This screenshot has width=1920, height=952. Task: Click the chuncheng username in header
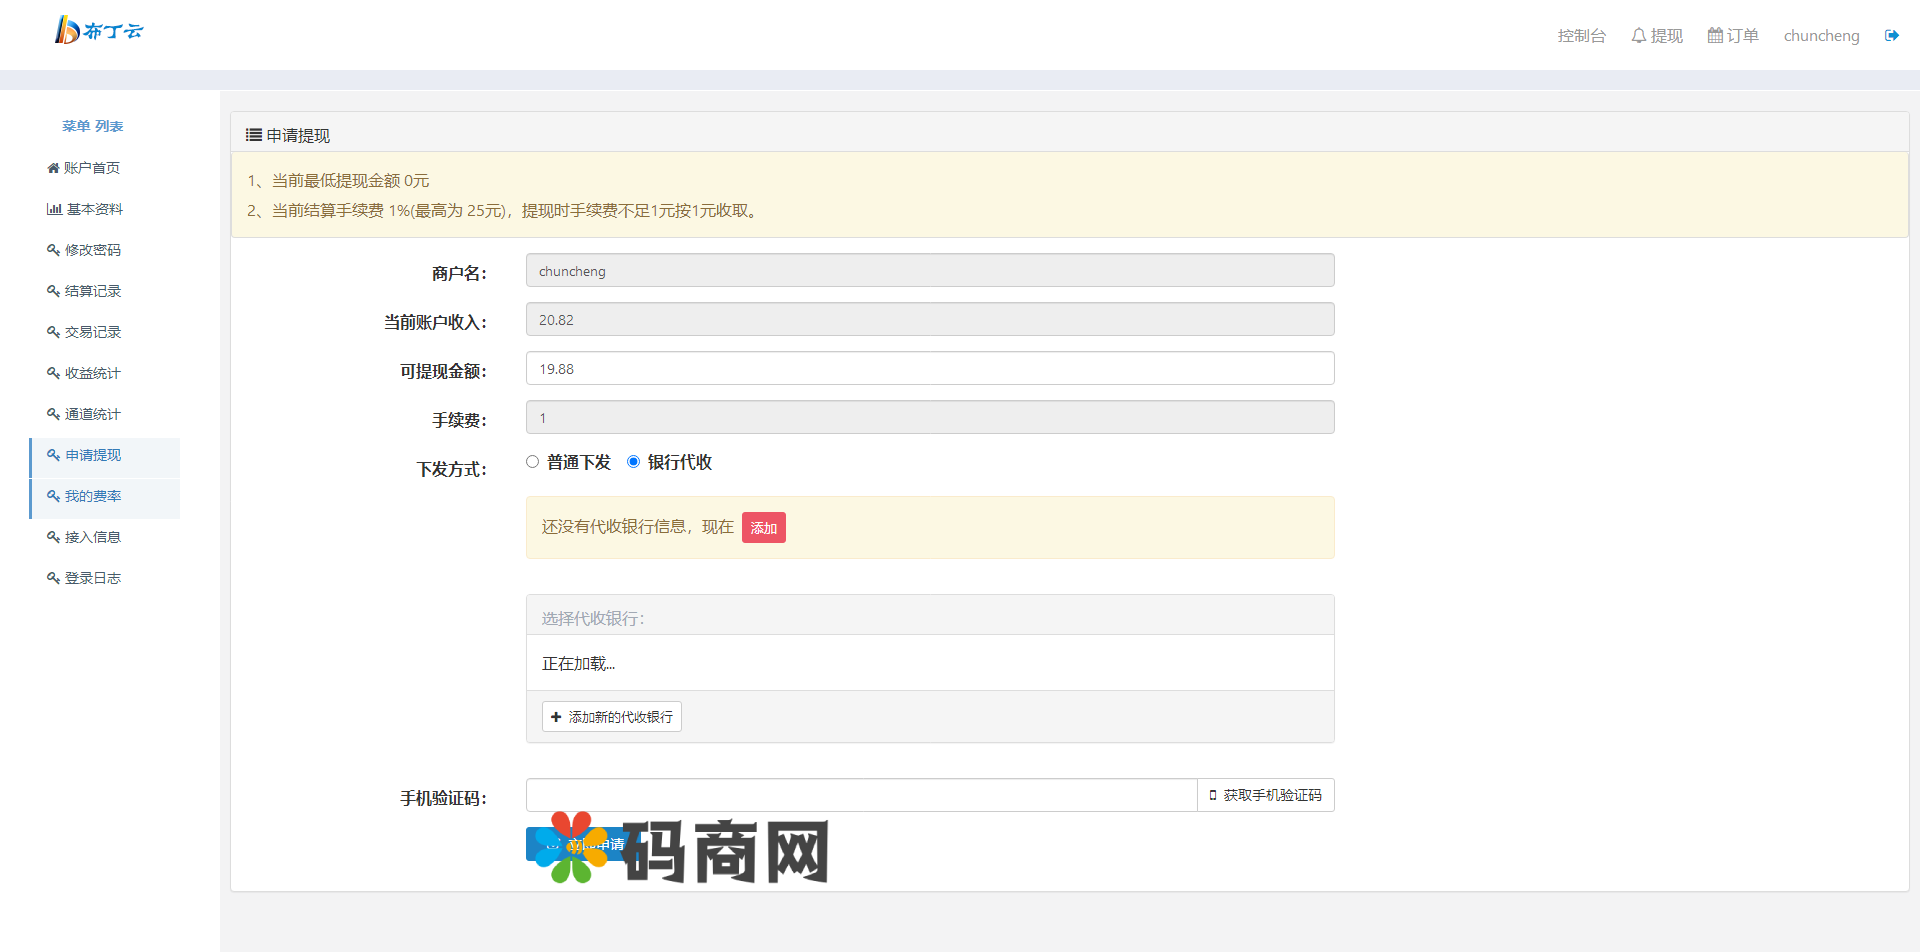tap(1821, 36)
